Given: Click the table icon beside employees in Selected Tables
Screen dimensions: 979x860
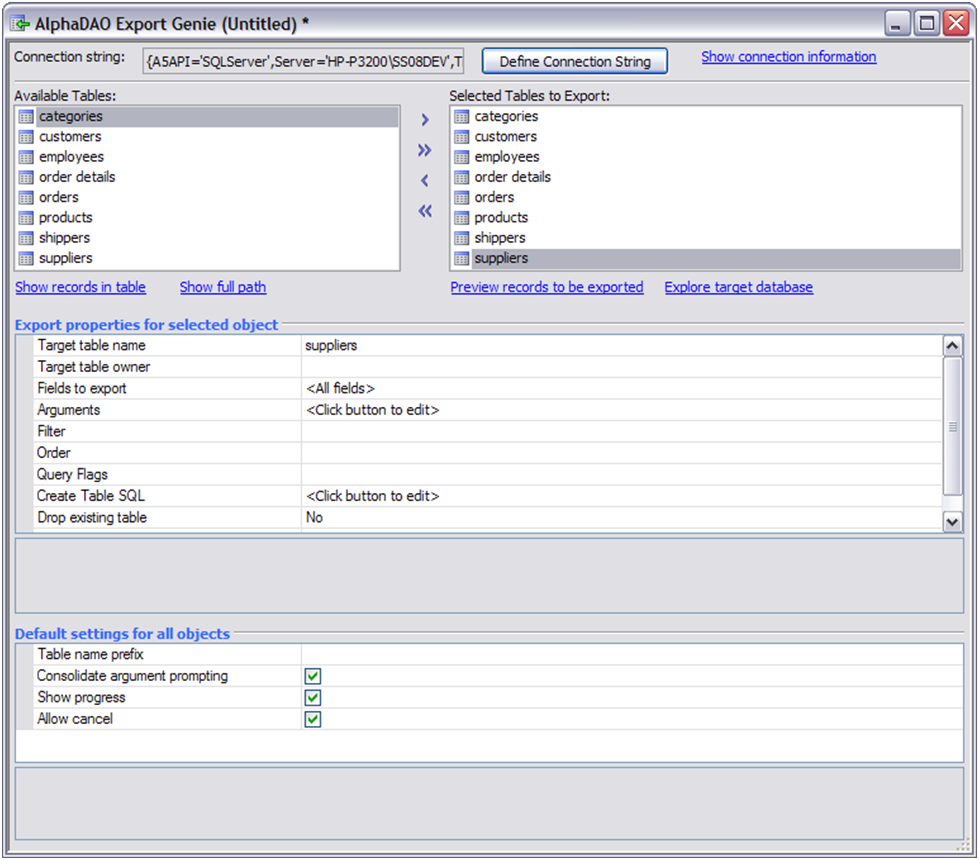Looking at the screenshot, I should (x=461, y=157).
